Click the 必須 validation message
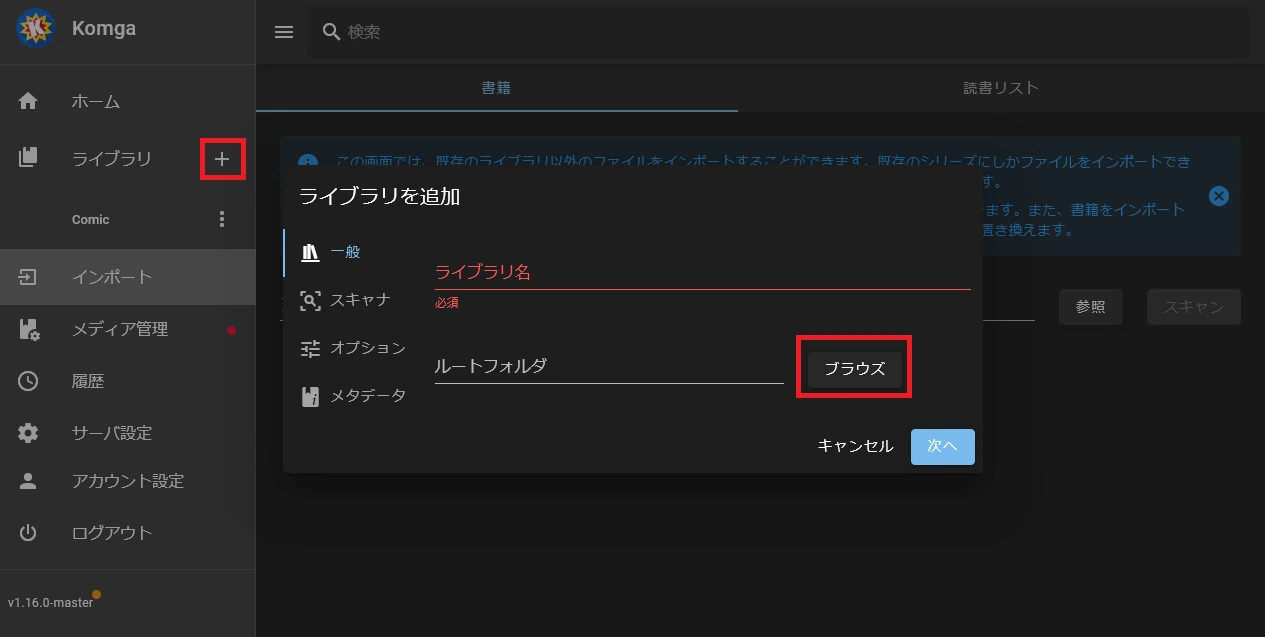The image size is (1265, 637). (447, 302)
